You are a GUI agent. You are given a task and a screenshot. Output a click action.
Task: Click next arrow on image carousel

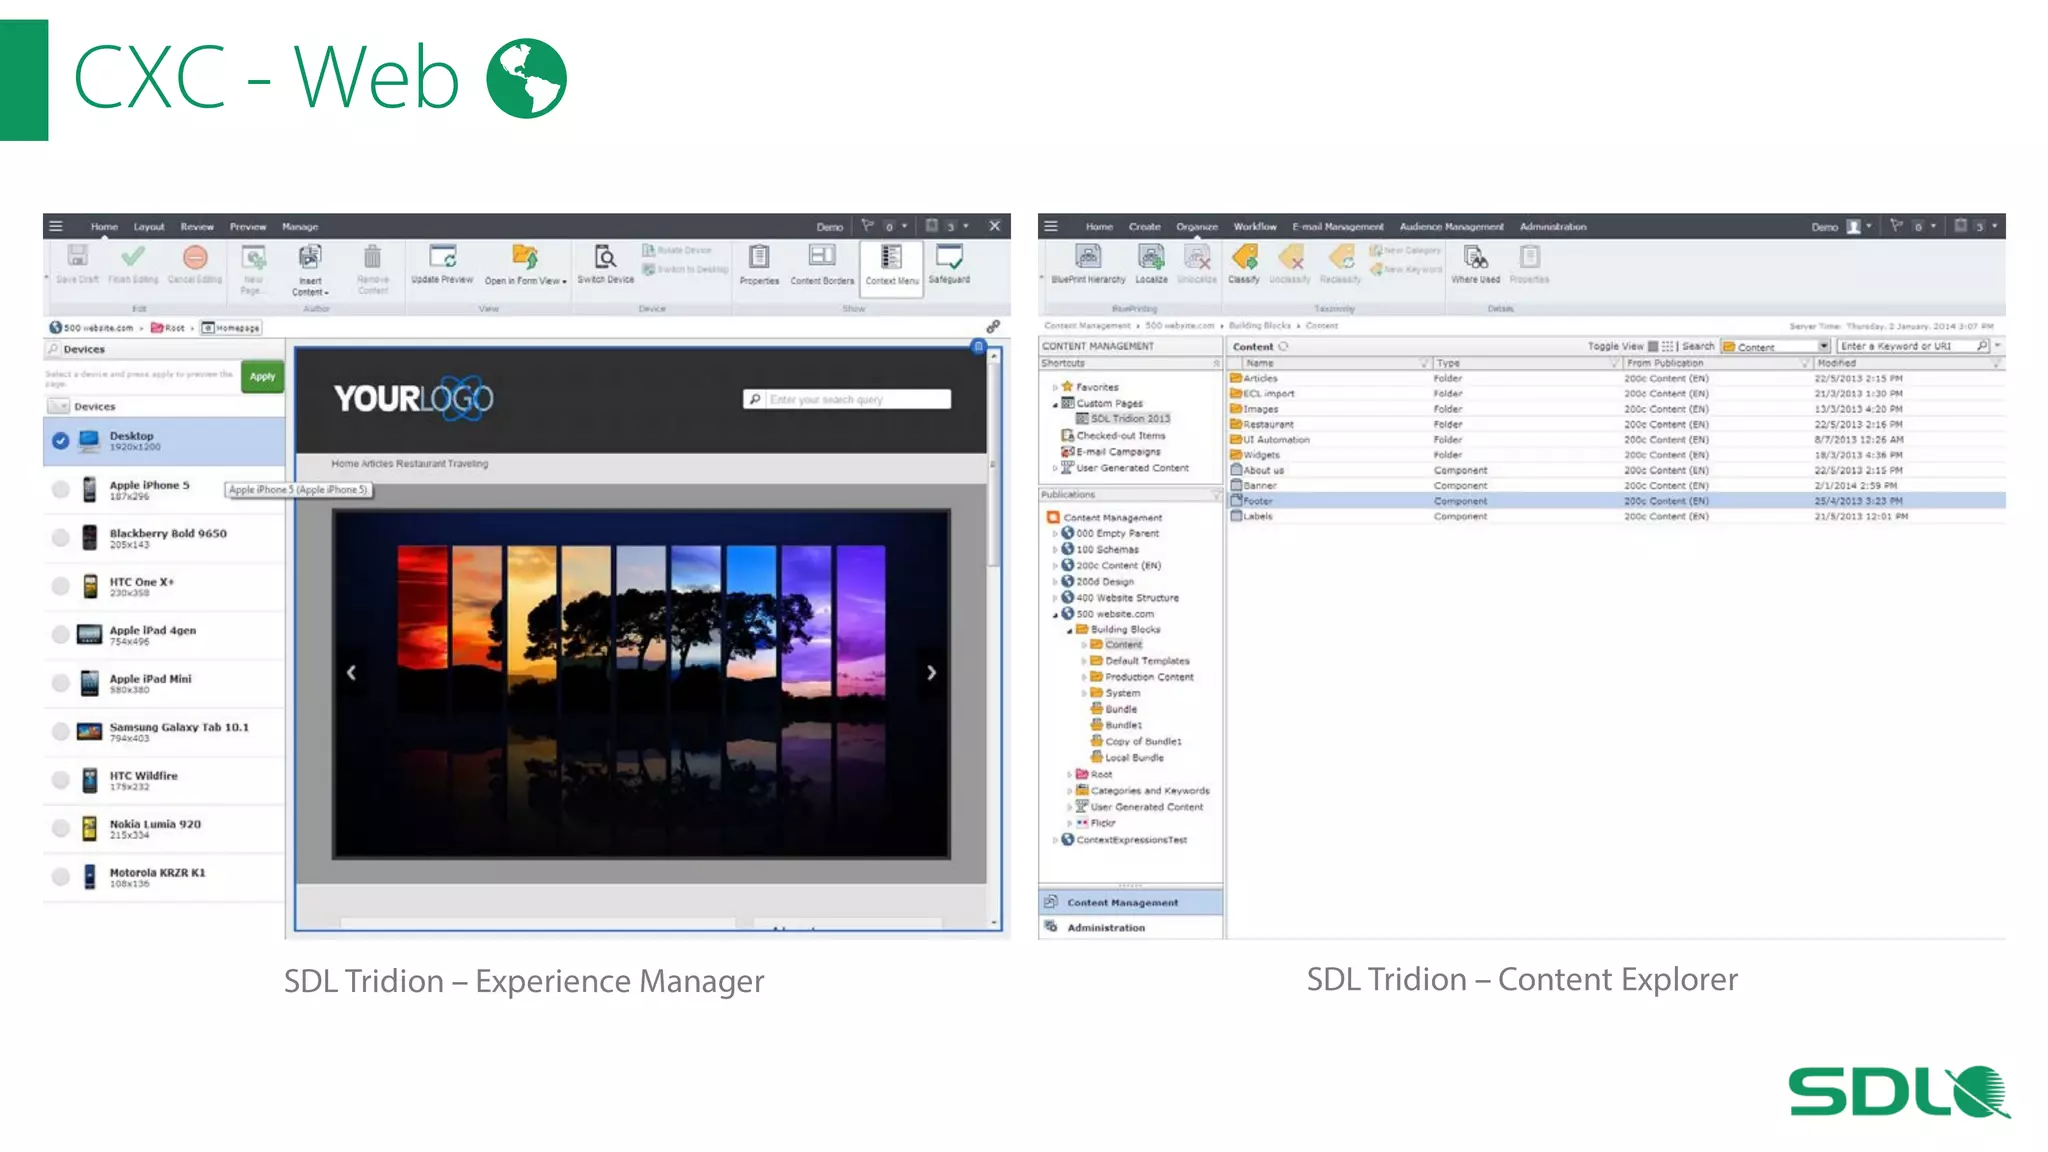[931, 673]
